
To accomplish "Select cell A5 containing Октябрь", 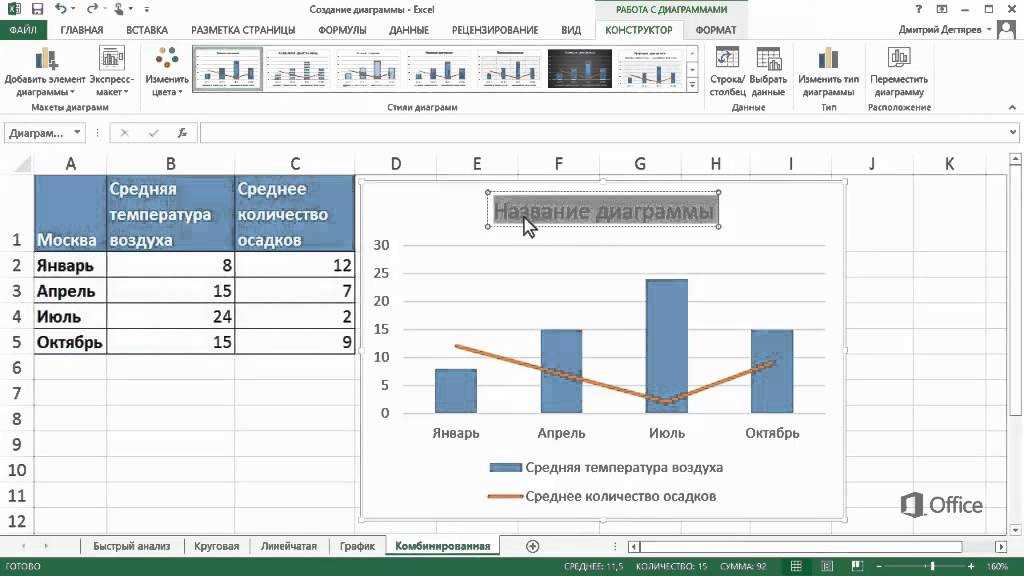I will tap(71, 342).
